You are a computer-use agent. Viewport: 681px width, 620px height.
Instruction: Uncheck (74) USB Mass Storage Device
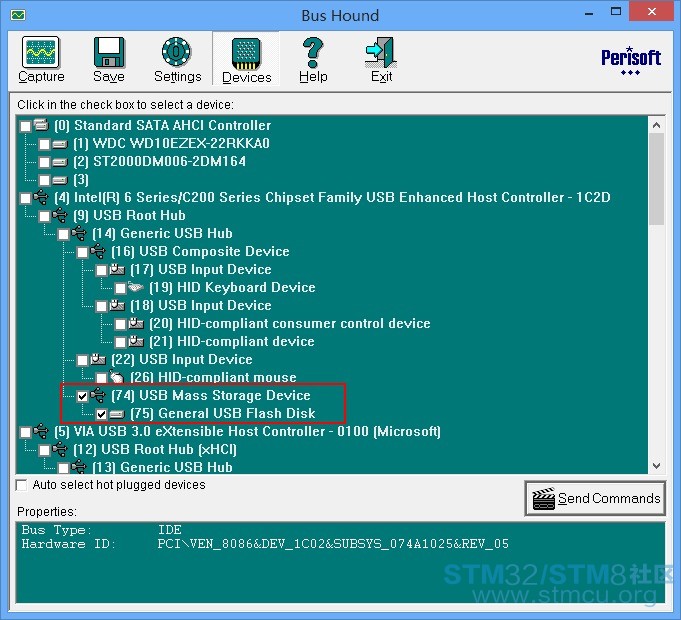click(x=83, y=396)
